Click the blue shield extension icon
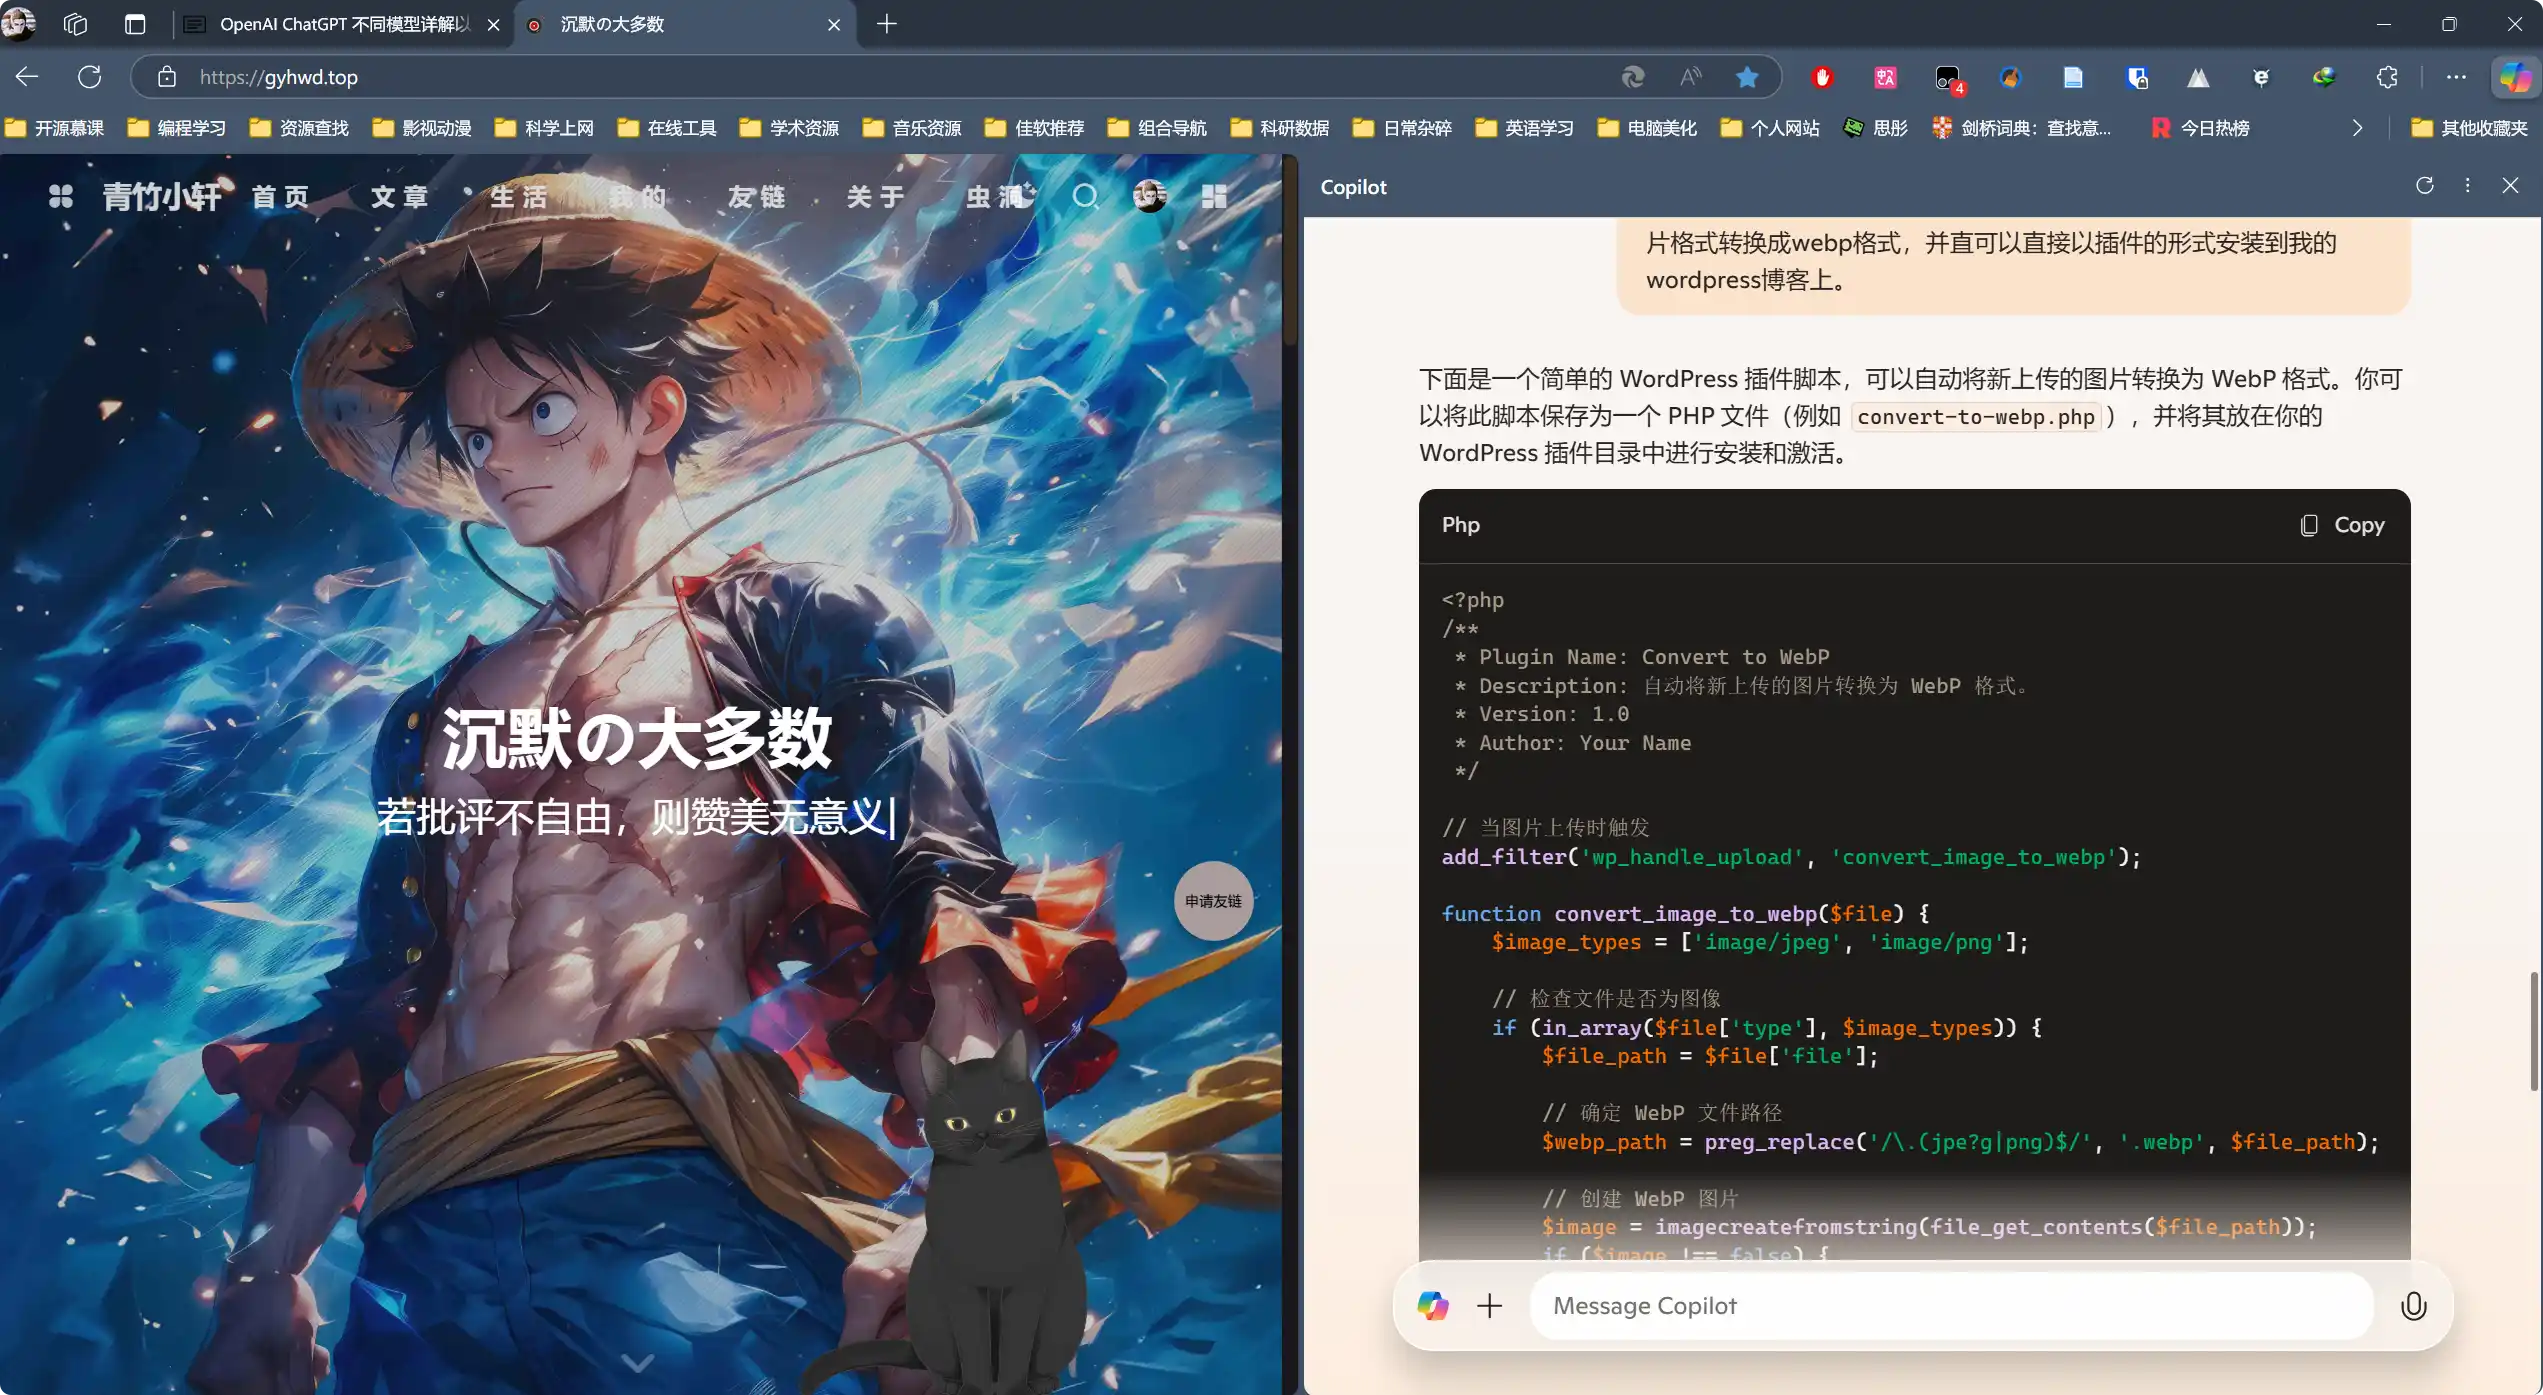 [x=2136, y=77]
